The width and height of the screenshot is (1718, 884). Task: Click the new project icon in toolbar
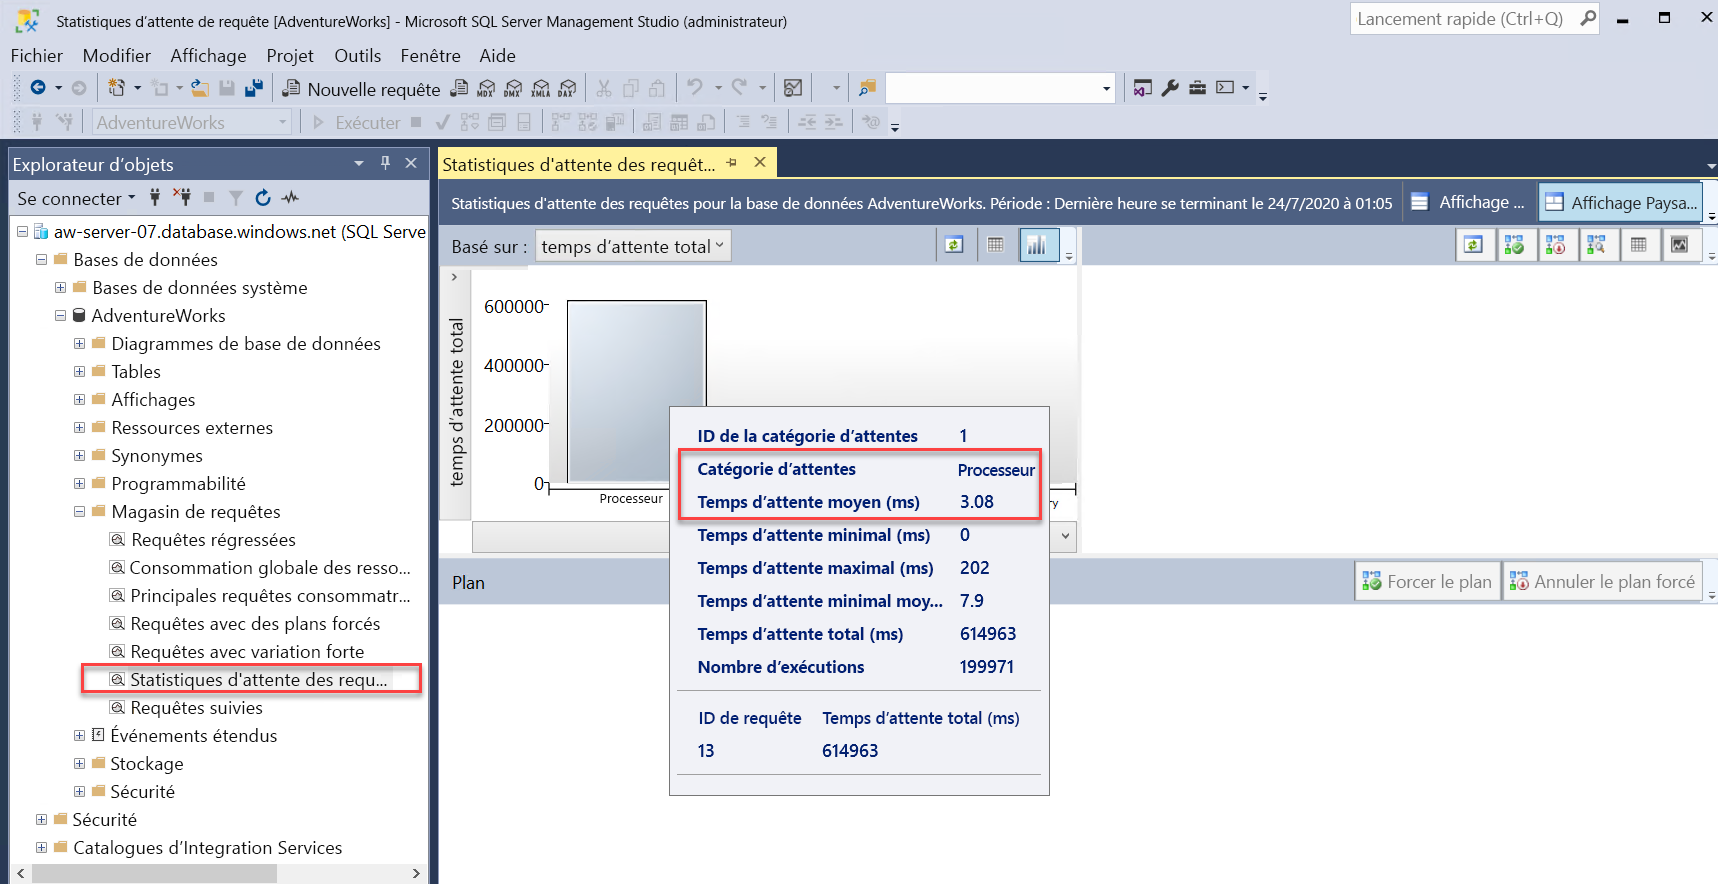coord(116,88)
